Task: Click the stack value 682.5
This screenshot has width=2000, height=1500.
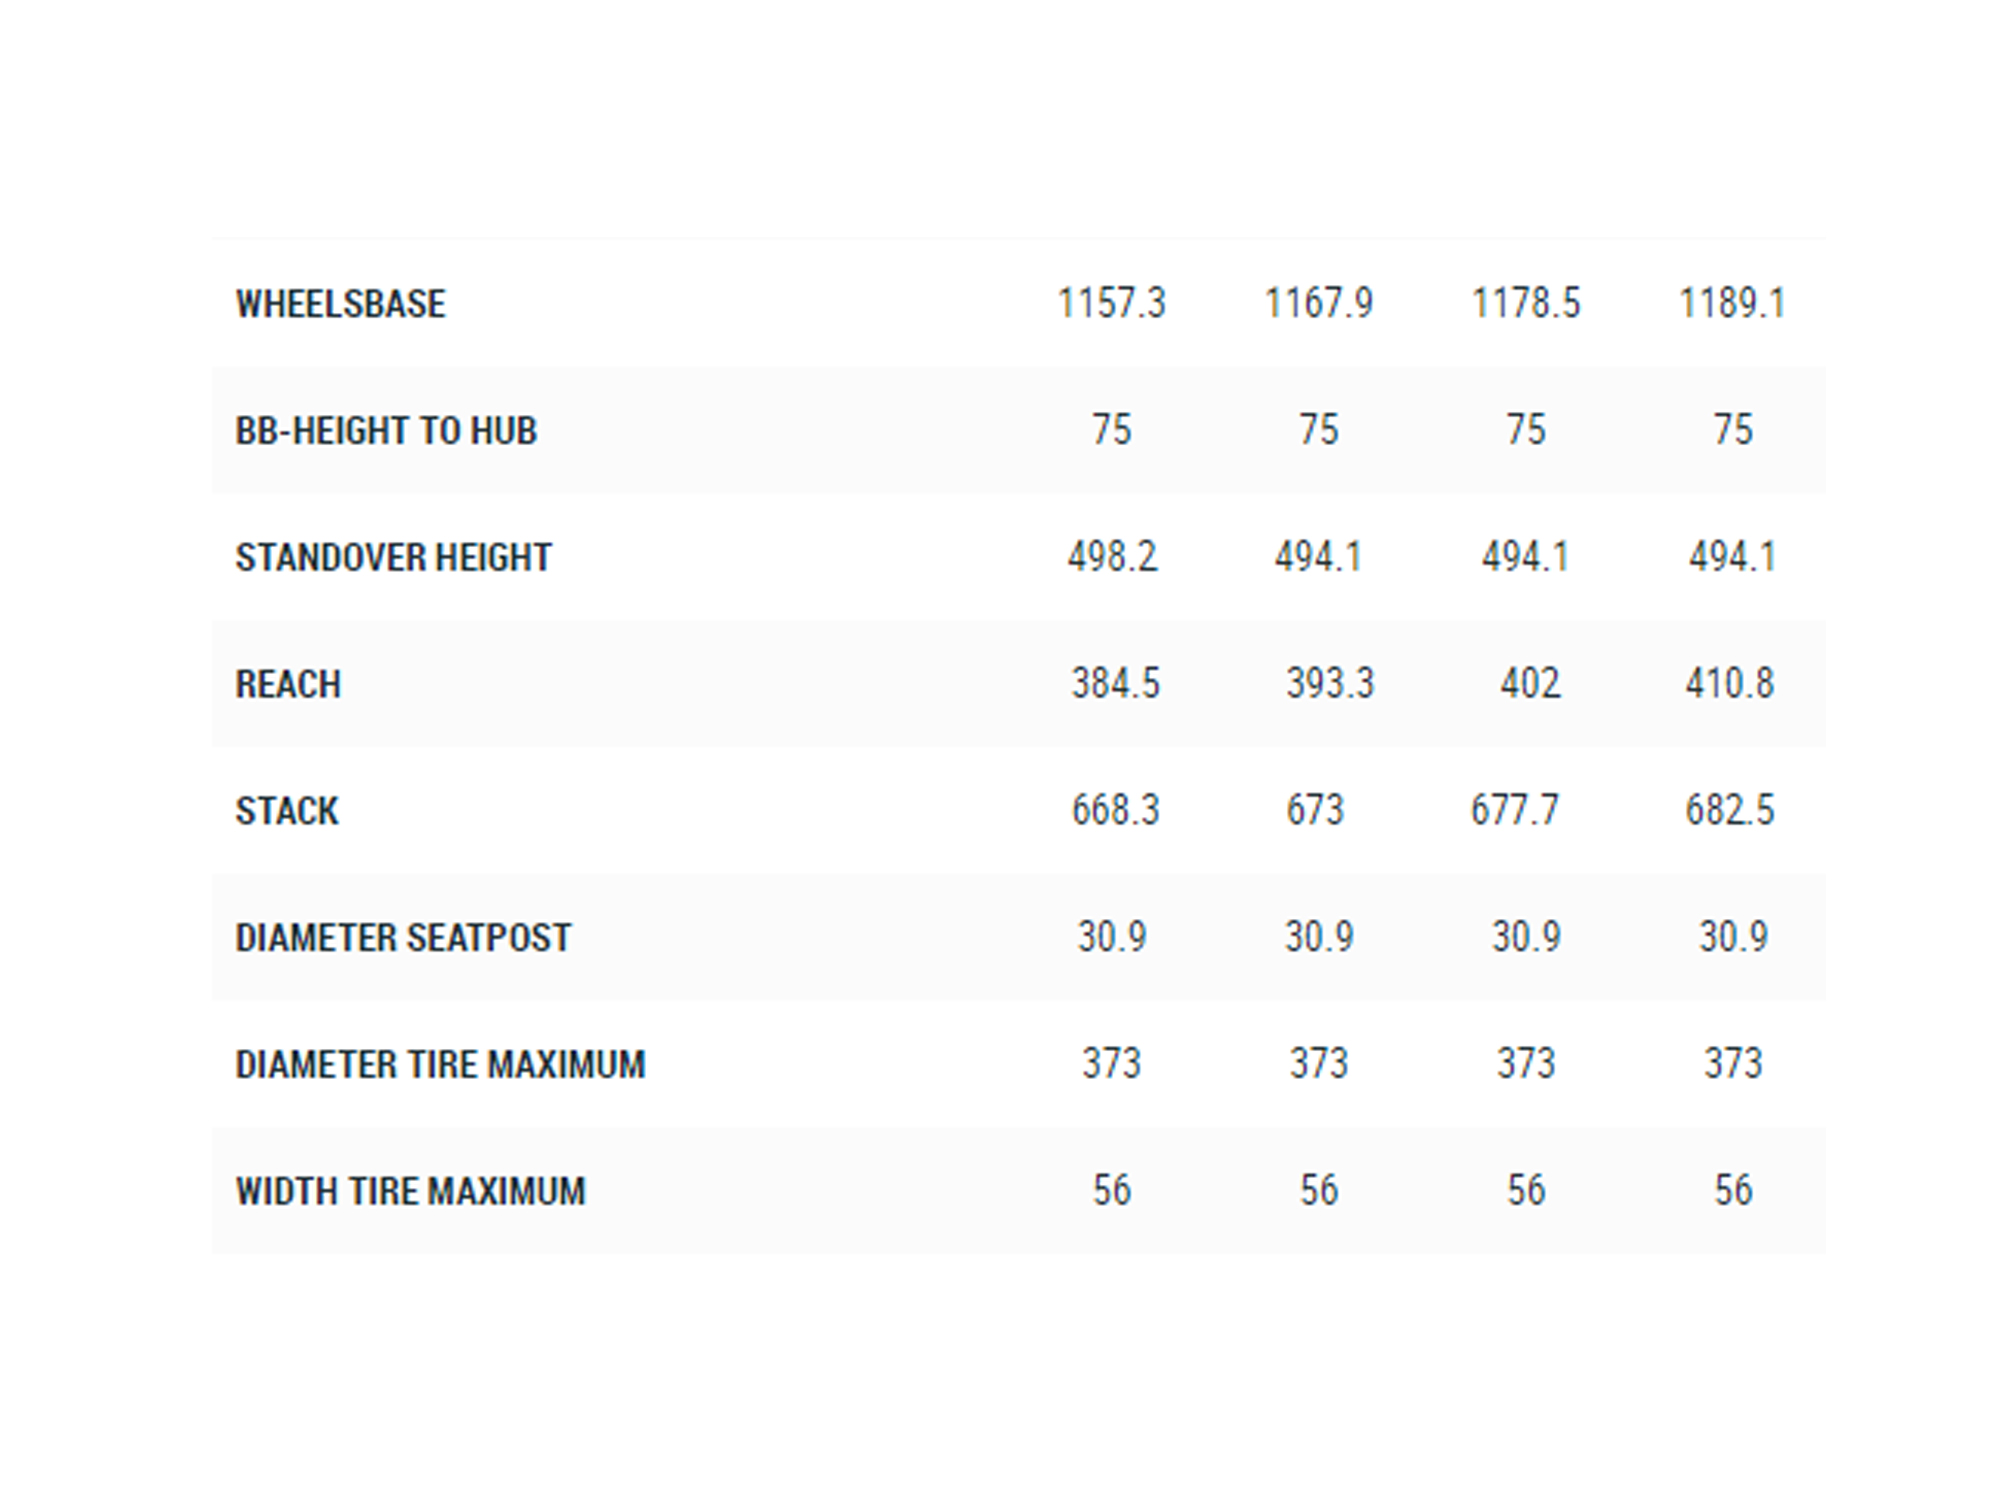Action: click(1729, 810)
